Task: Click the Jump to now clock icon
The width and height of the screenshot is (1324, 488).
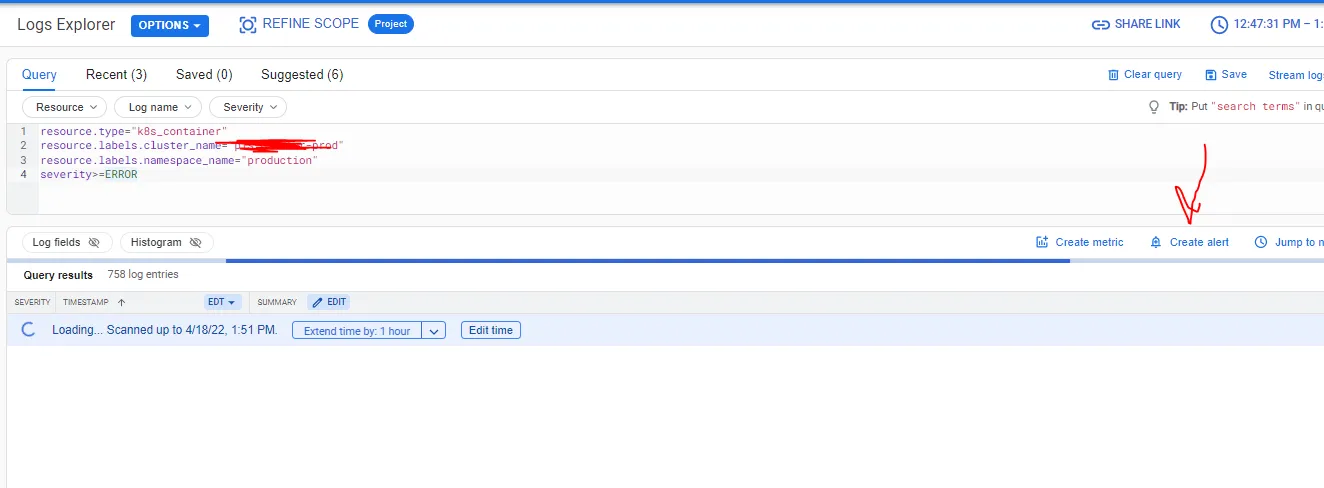Action: click(1261, 242)
